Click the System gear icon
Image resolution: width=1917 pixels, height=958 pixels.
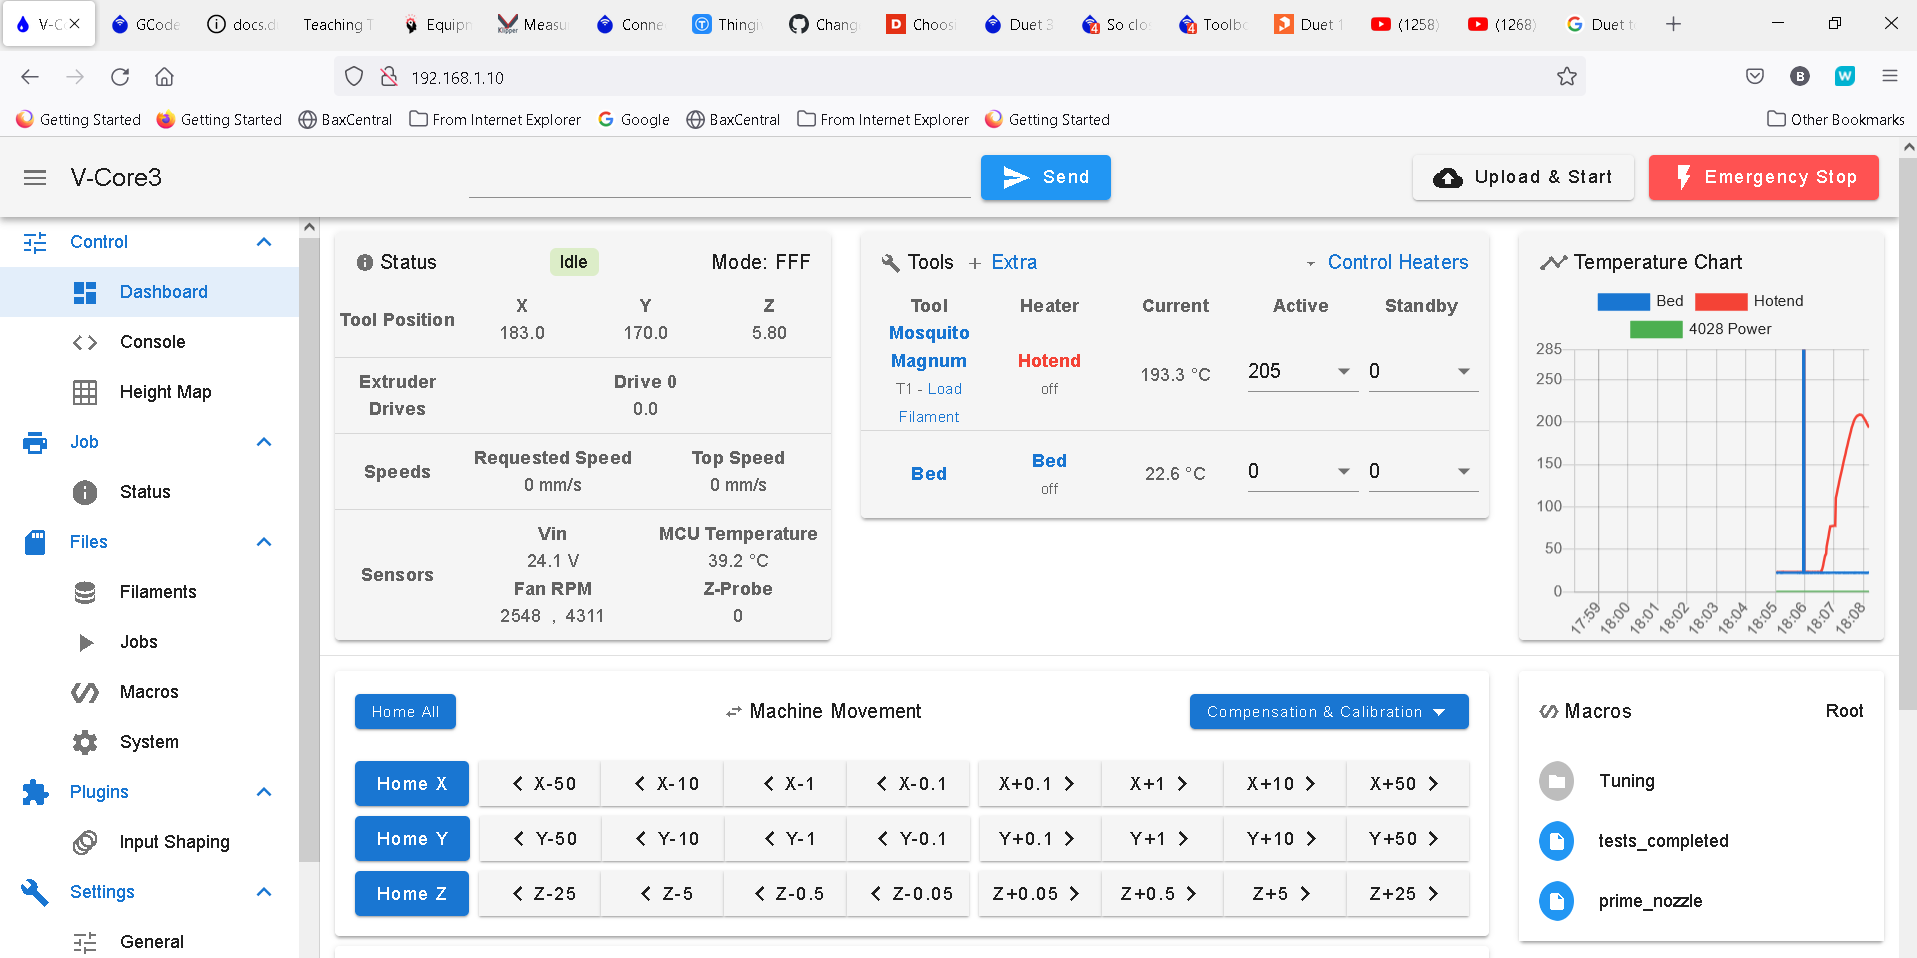[85, 742]
